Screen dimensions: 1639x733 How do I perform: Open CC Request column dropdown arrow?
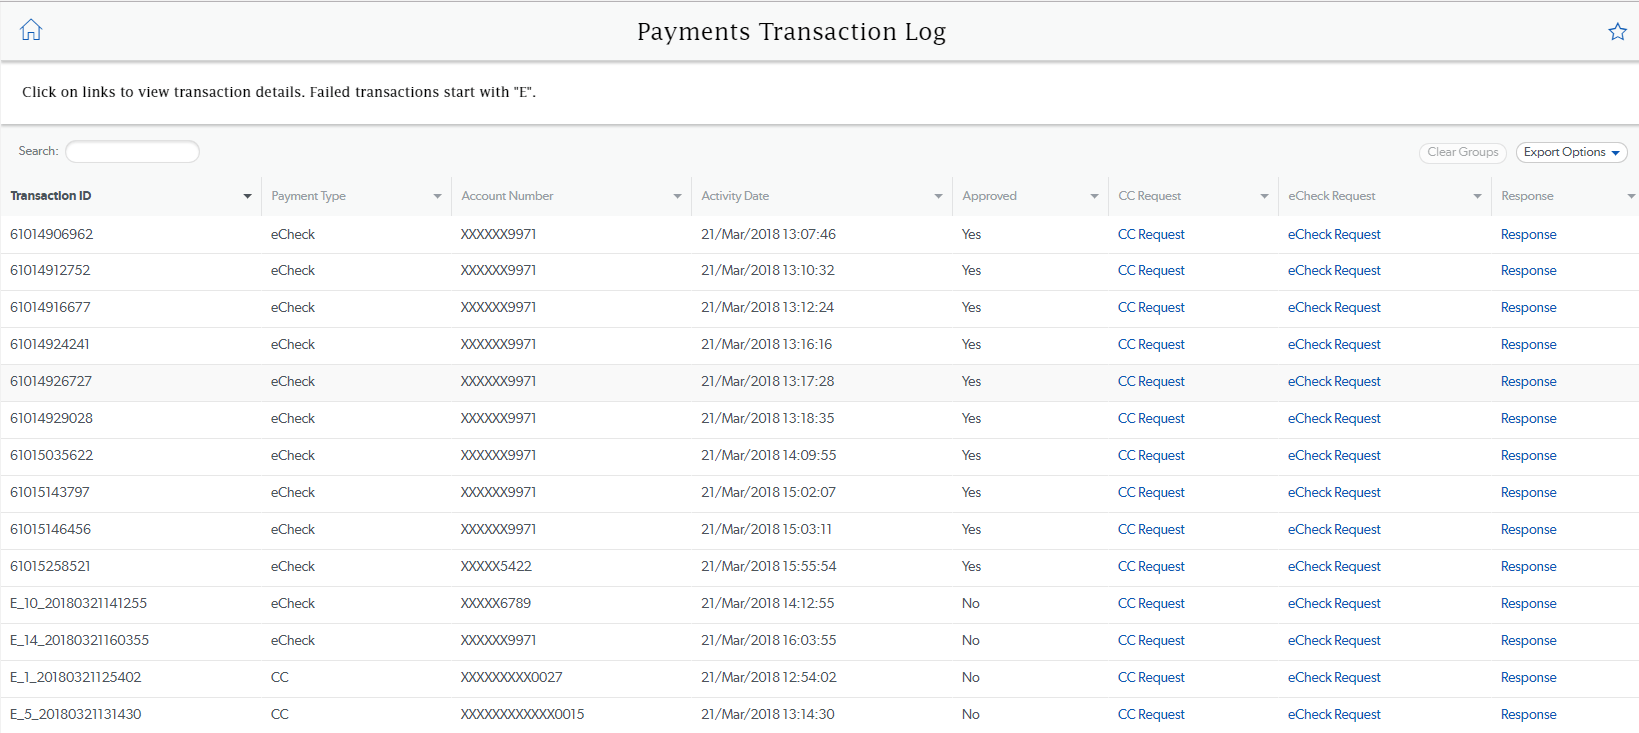(1264, 196)
